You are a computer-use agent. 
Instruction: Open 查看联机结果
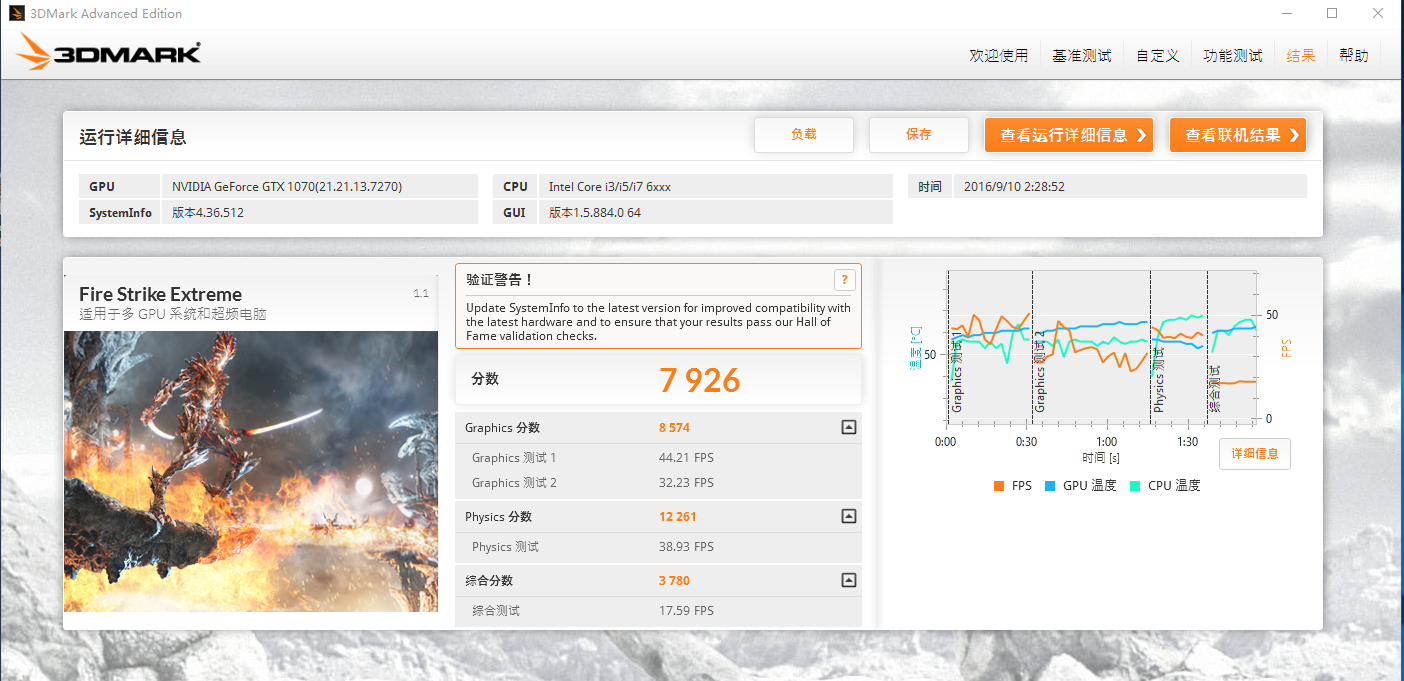pyautogui.click(x=1238, y=134)
